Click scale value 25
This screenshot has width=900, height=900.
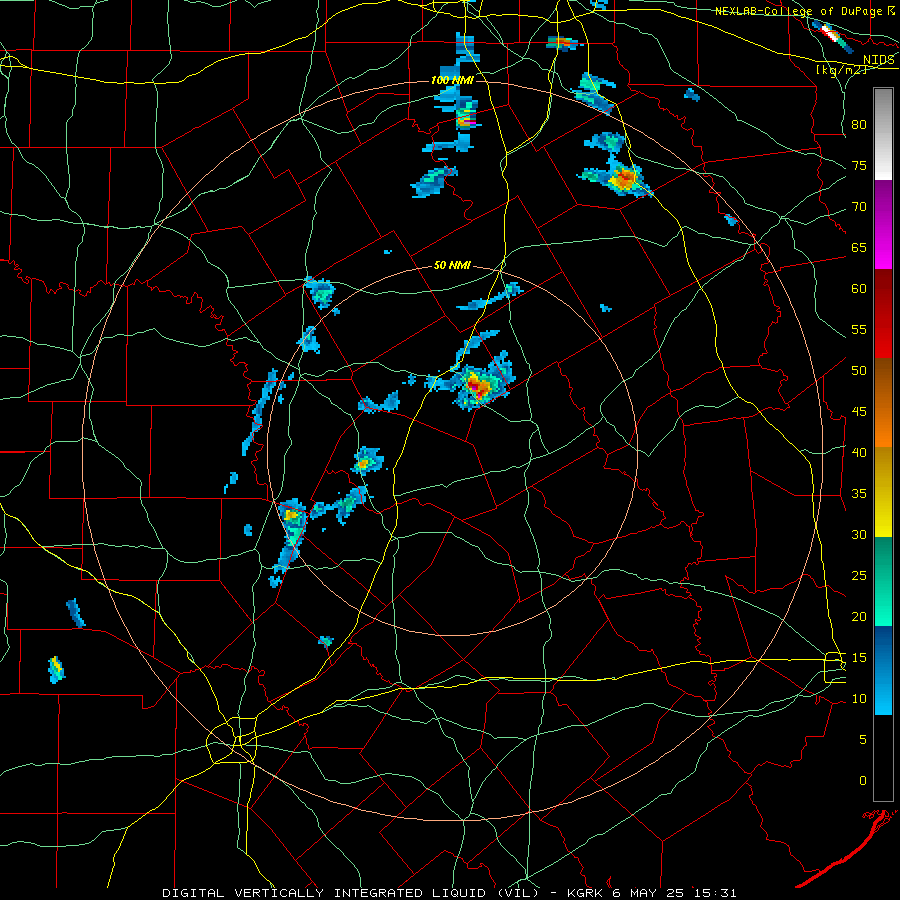coord(859,576)
